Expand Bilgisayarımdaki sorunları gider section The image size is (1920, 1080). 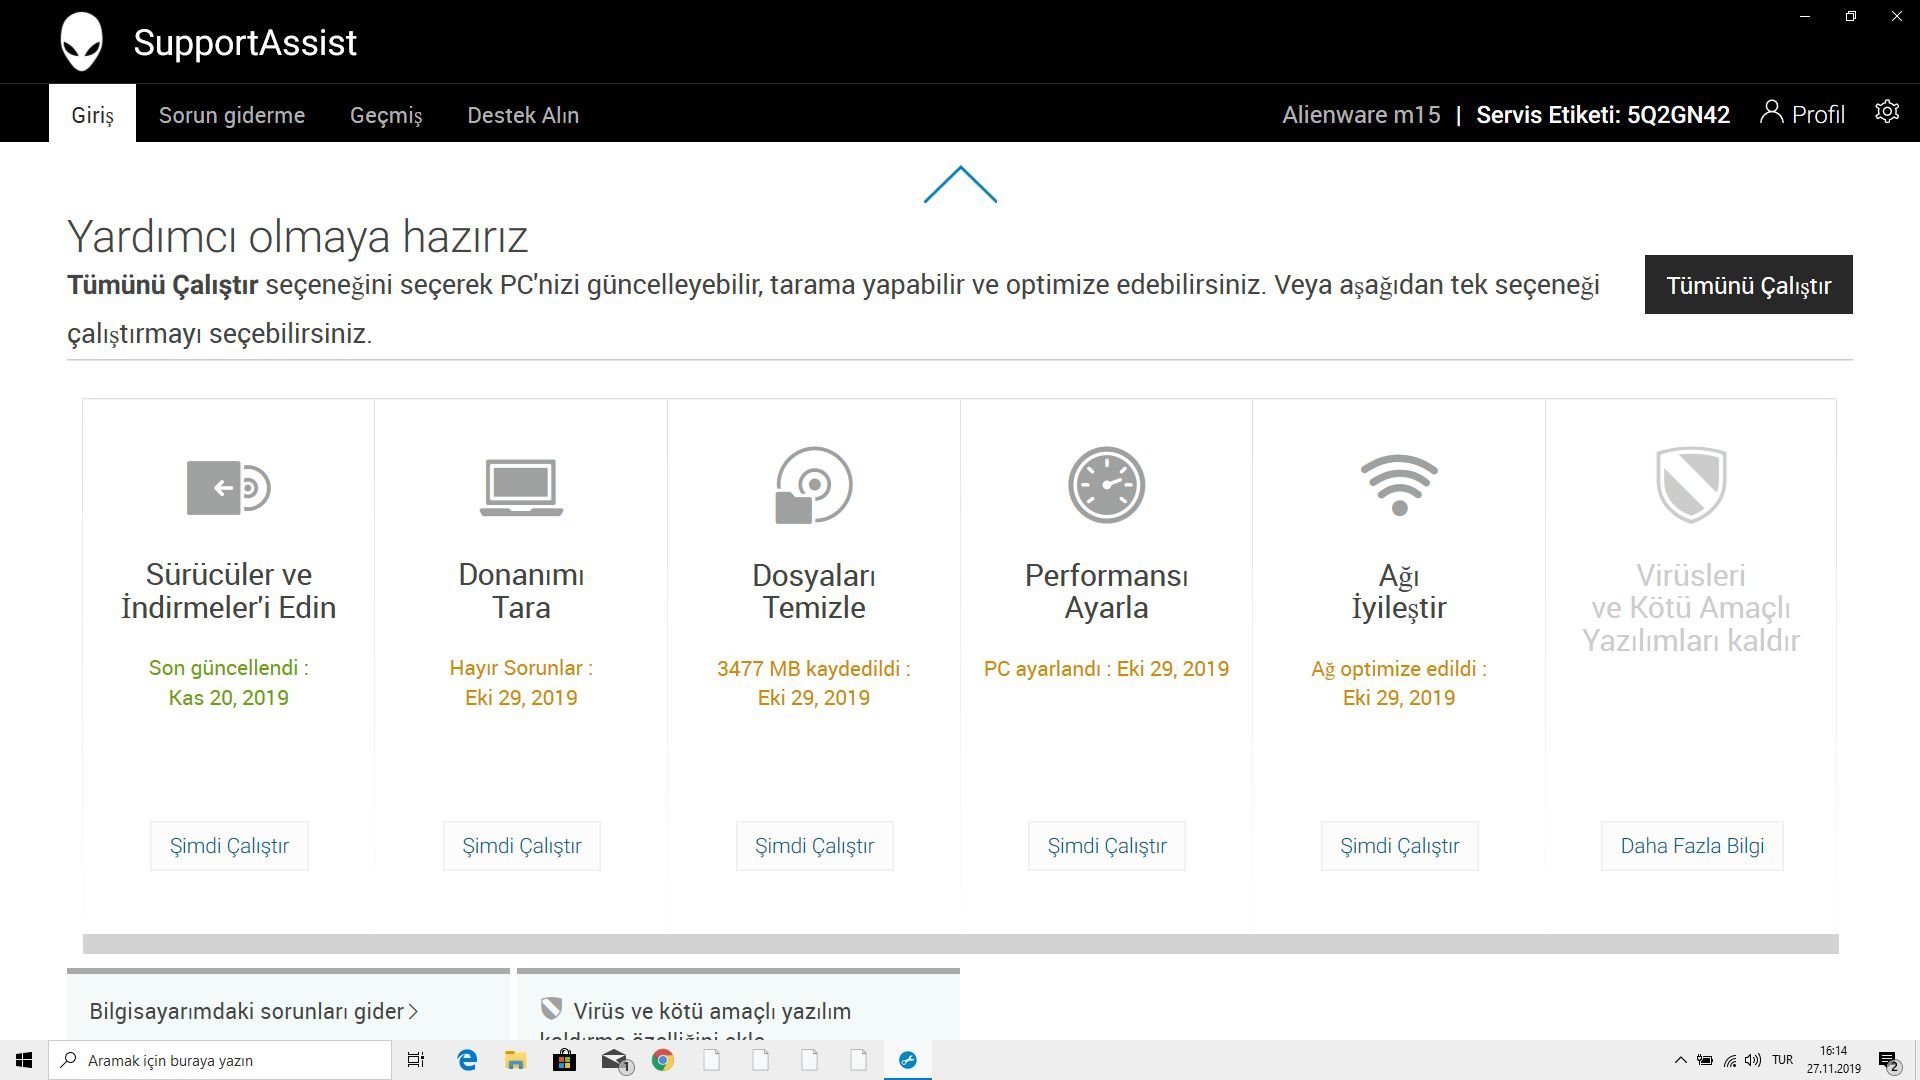coord(254,1011)
